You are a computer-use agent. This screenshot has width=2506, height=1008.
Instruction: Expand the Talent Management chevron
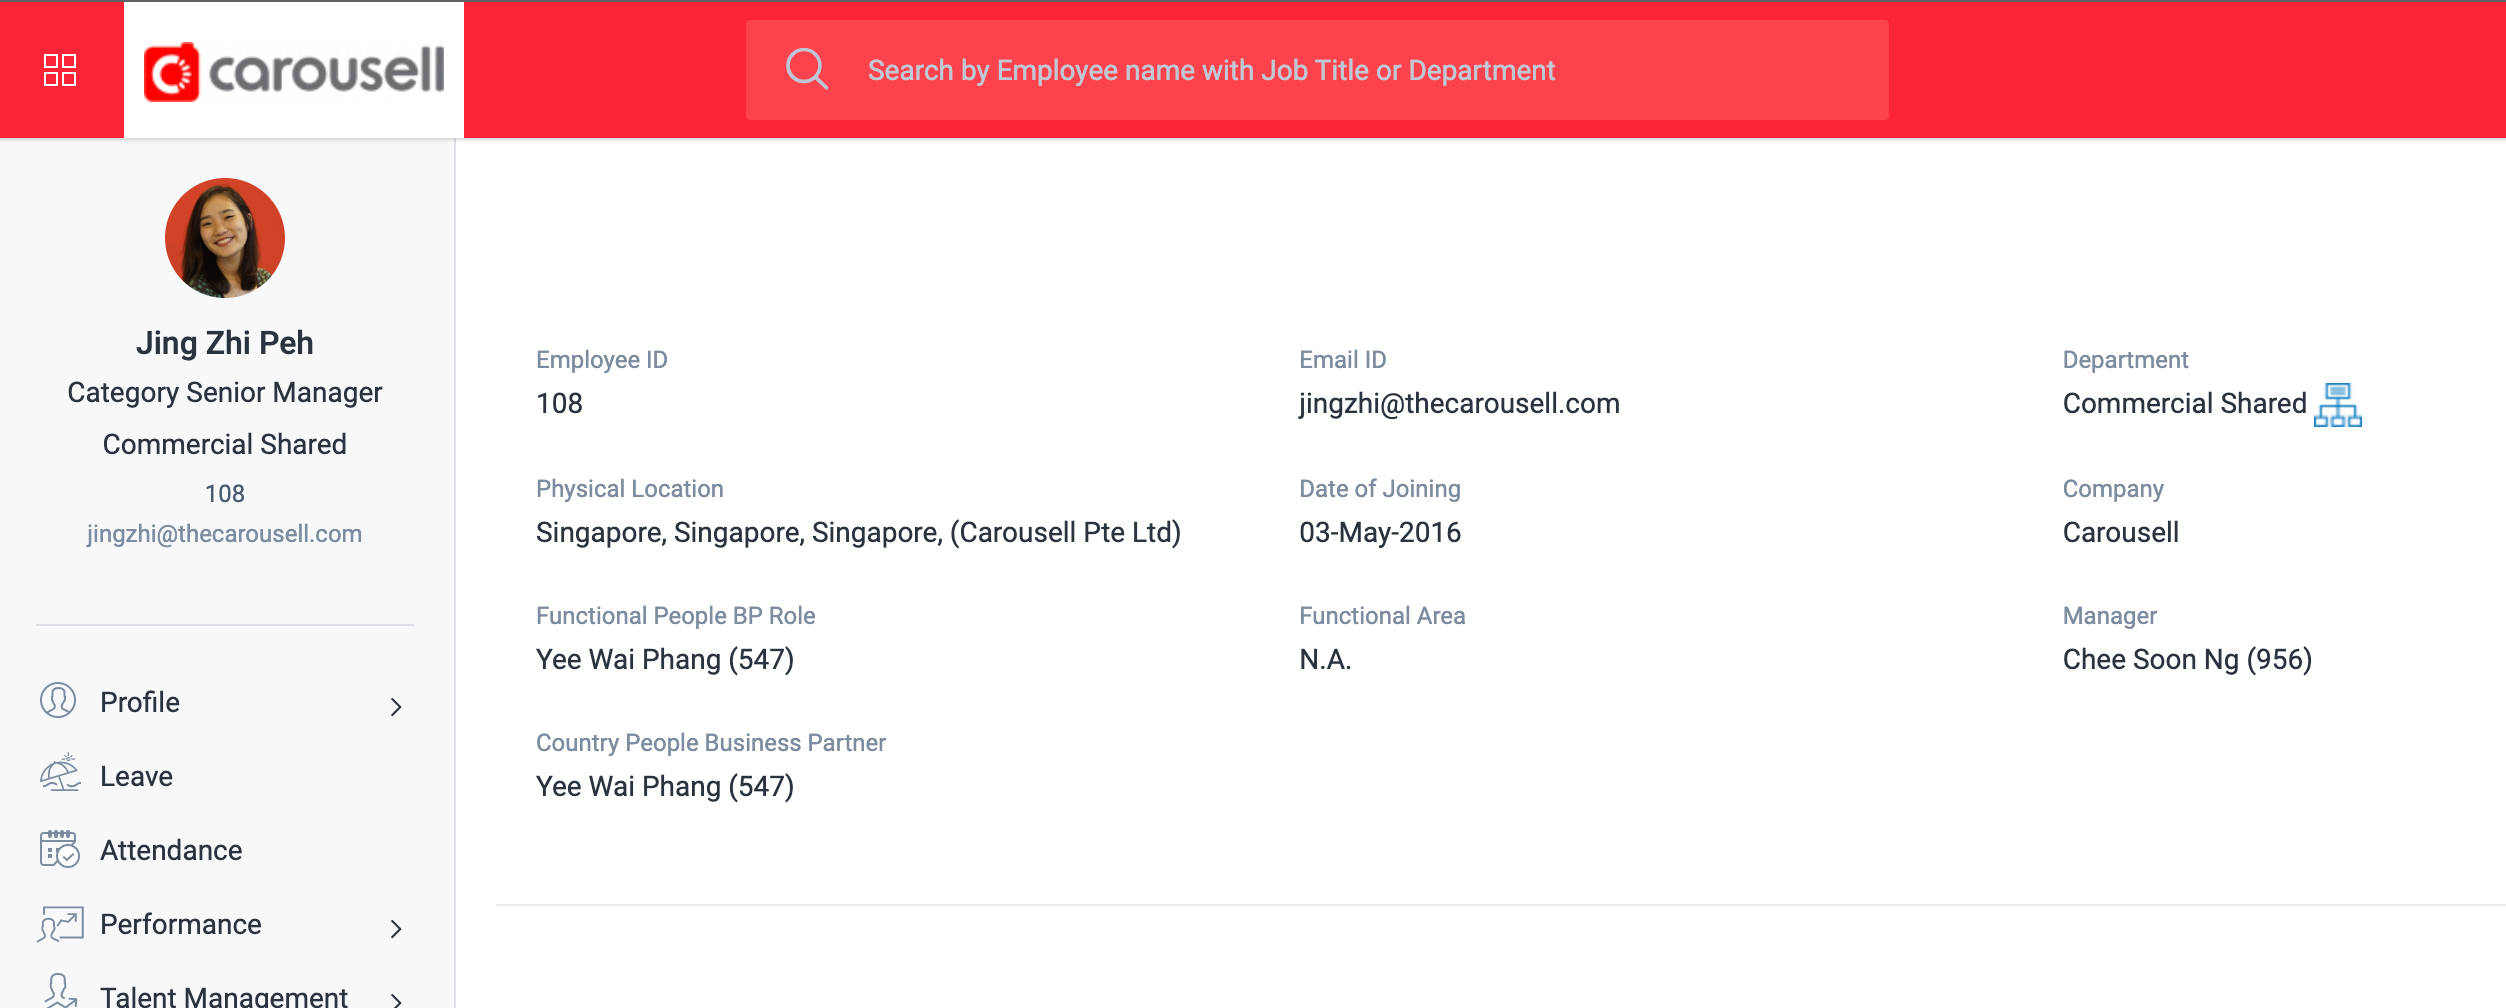coord(396,999)
